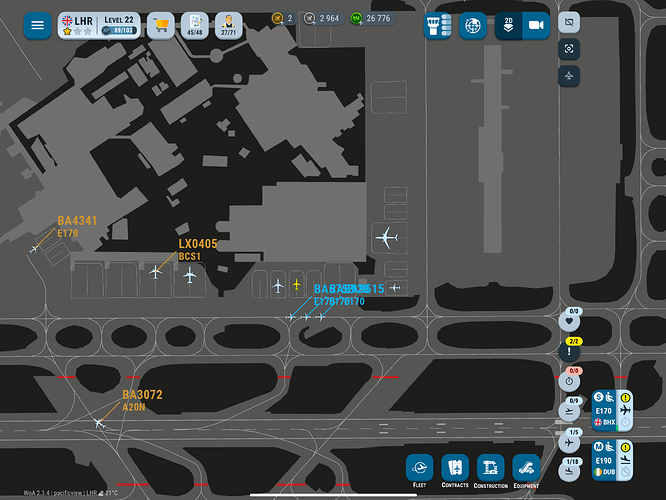Viewport: 666px width, 500px height.
Task: Open the Construction menu
Action: pos(491,471)
